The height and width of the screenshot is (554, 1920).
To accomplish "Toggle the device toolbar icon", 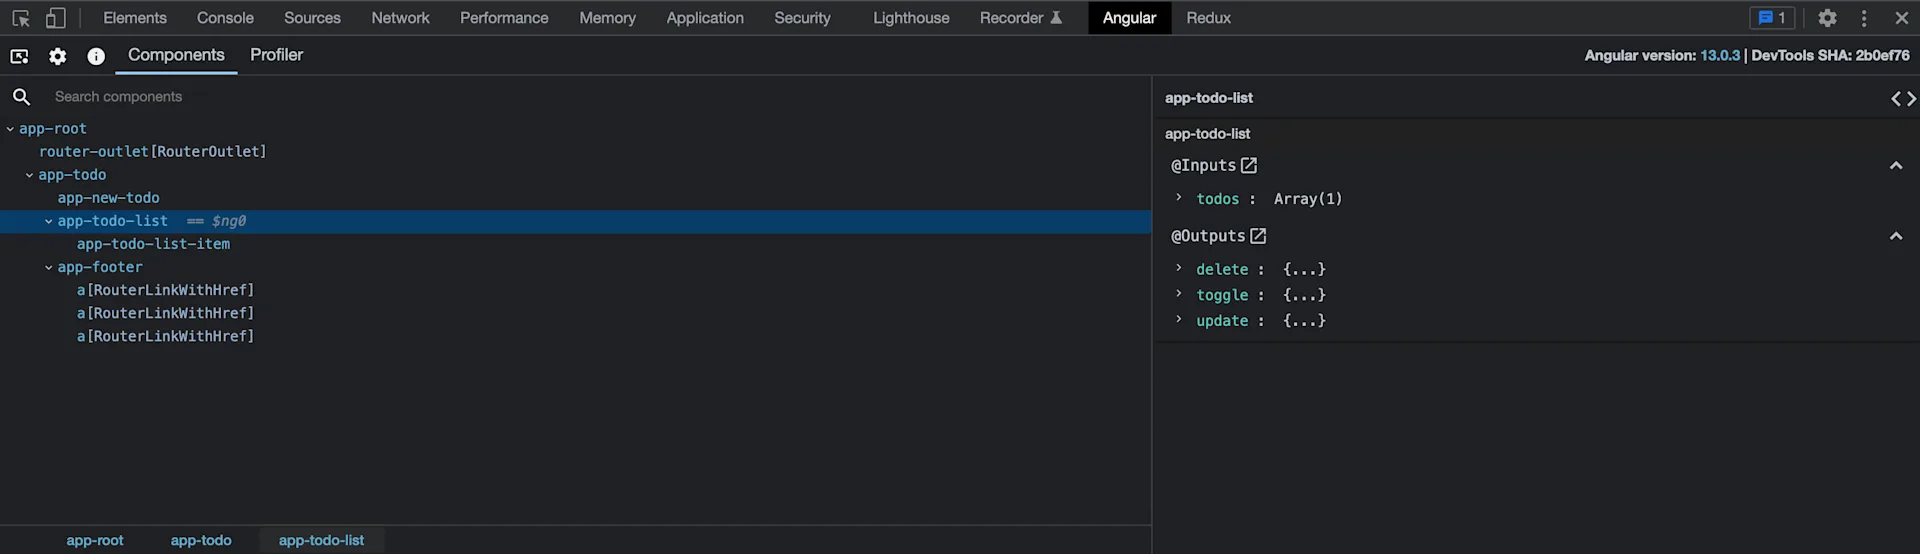I will pos(56,18).
